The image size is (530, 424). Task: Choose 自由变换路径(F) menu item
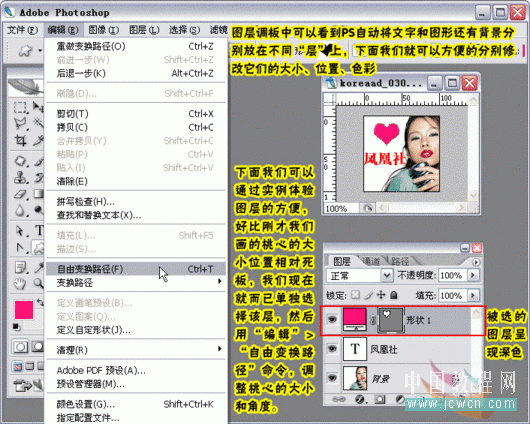click(x=136, y=269)
